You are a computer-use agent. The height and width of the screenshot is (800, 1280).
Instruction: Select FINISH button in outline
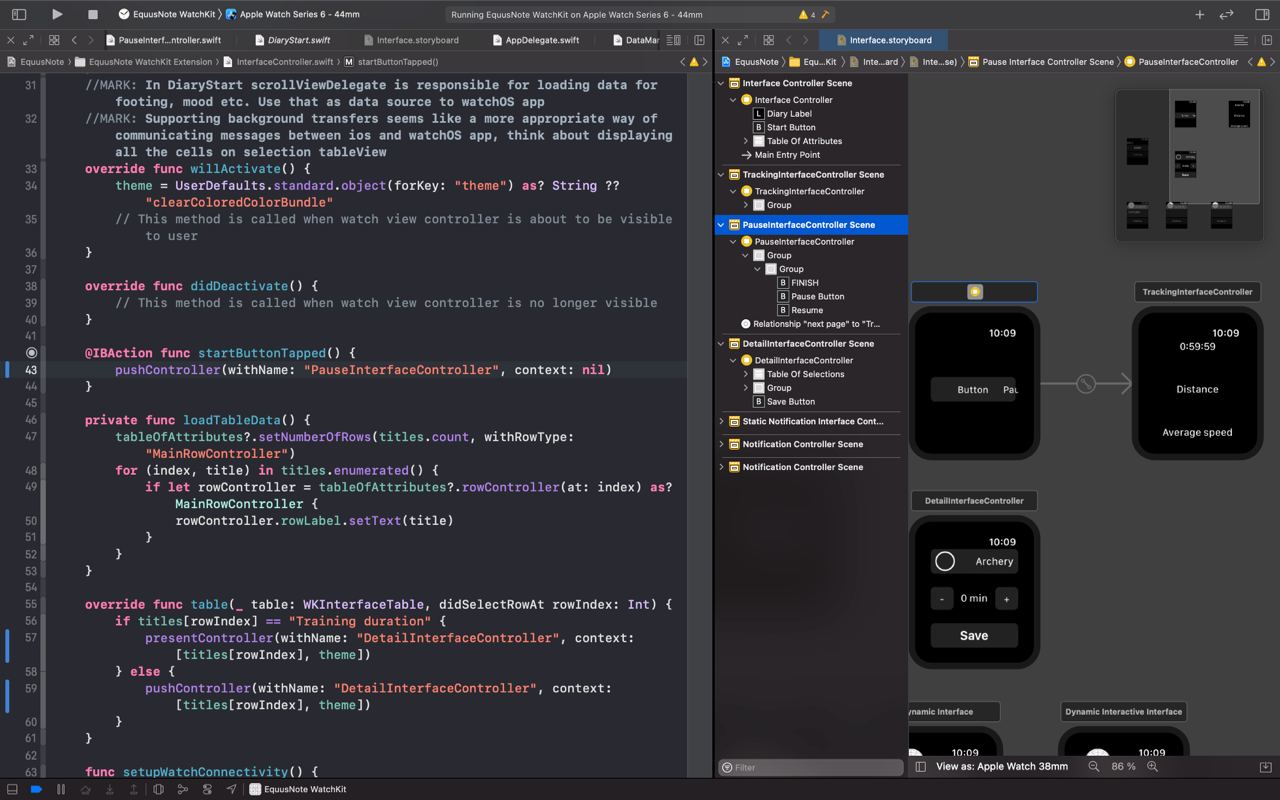(x=798, y=282)
